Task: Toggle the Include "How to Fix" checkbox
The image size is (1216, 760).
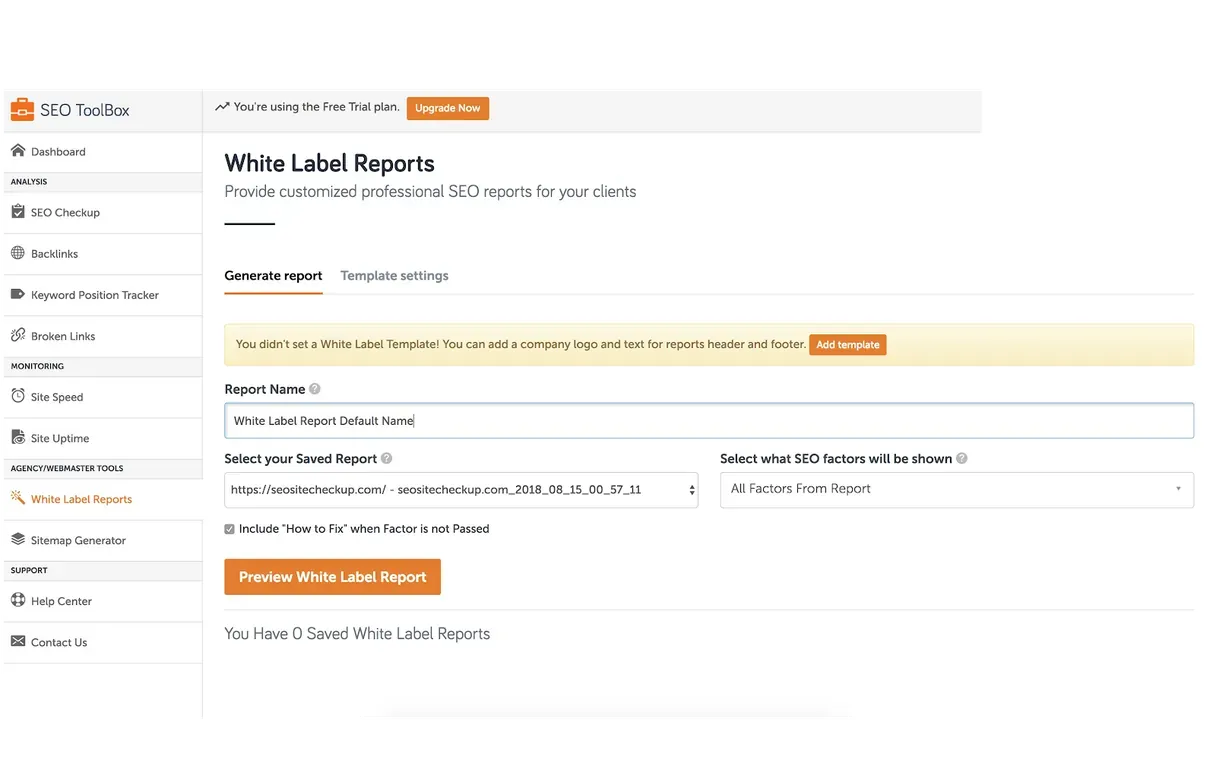Action: 230,529
